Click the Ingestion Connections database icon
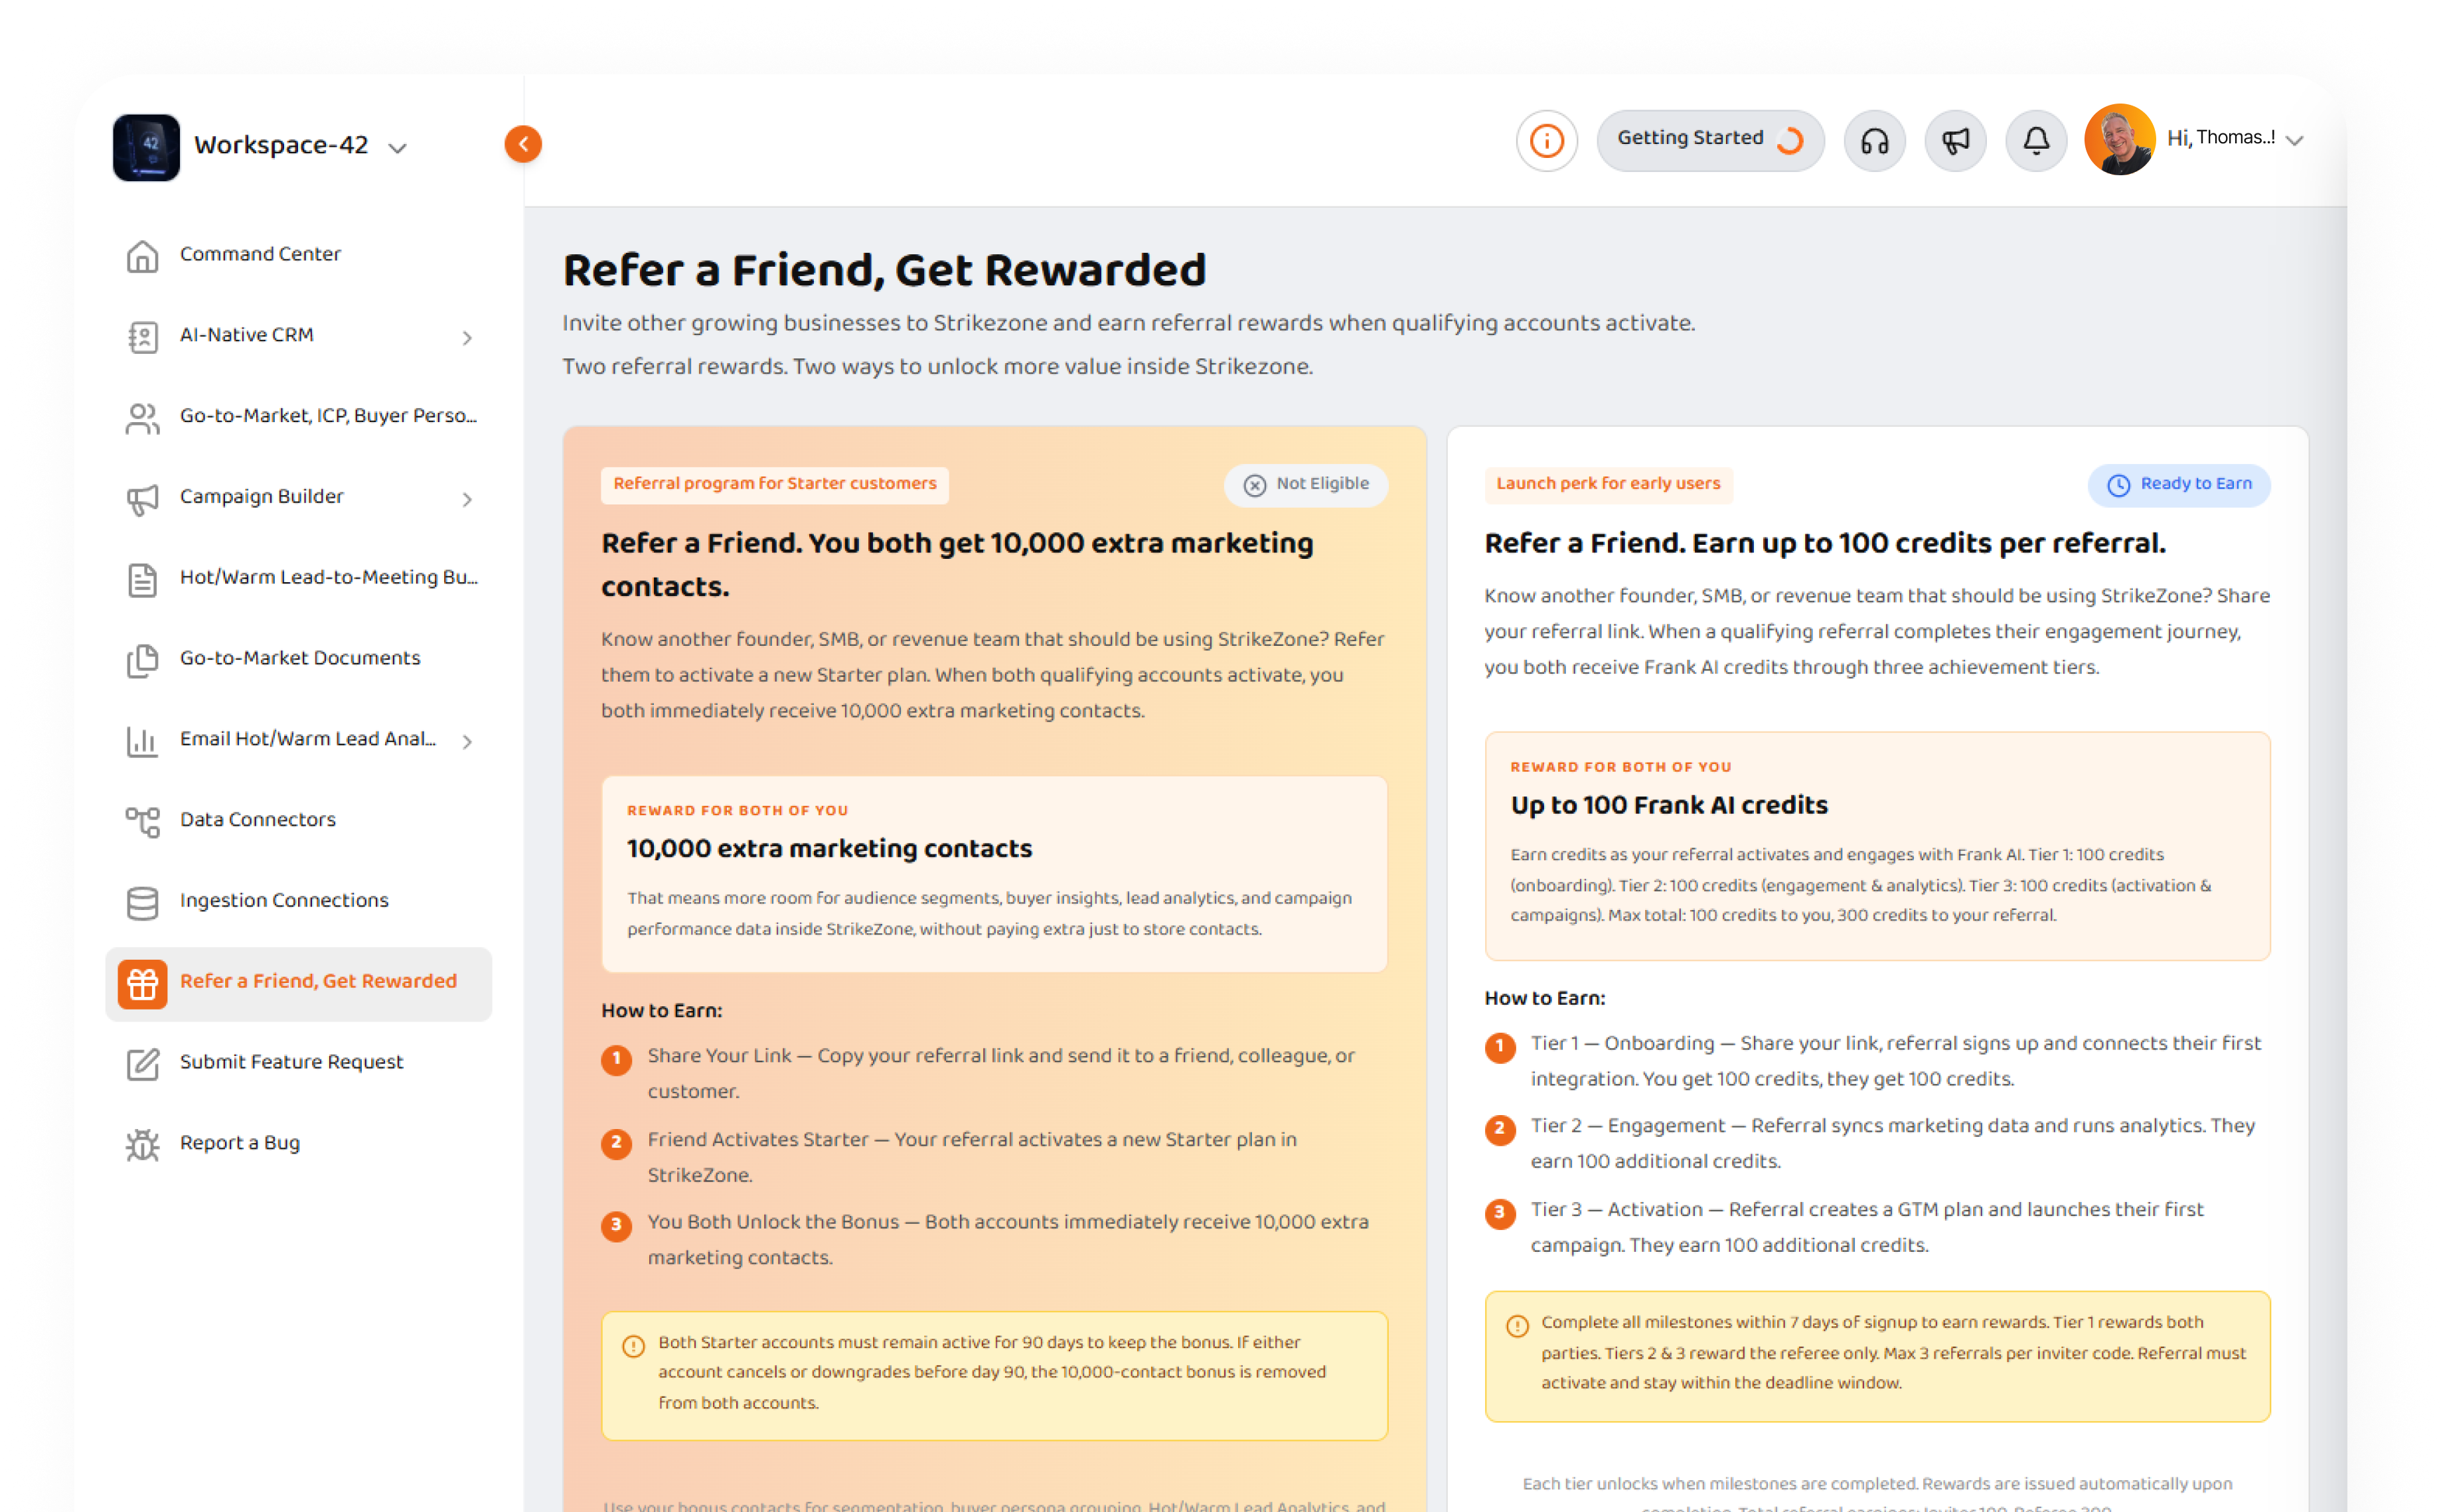The image size is (2443, 1512). point(142,903)
